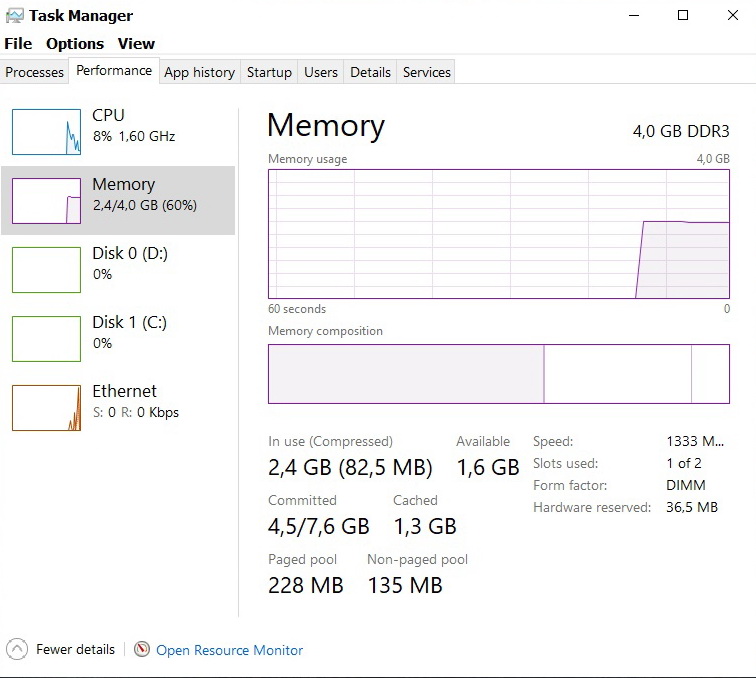Click the Task Manager title bar icon

point(14,16)
